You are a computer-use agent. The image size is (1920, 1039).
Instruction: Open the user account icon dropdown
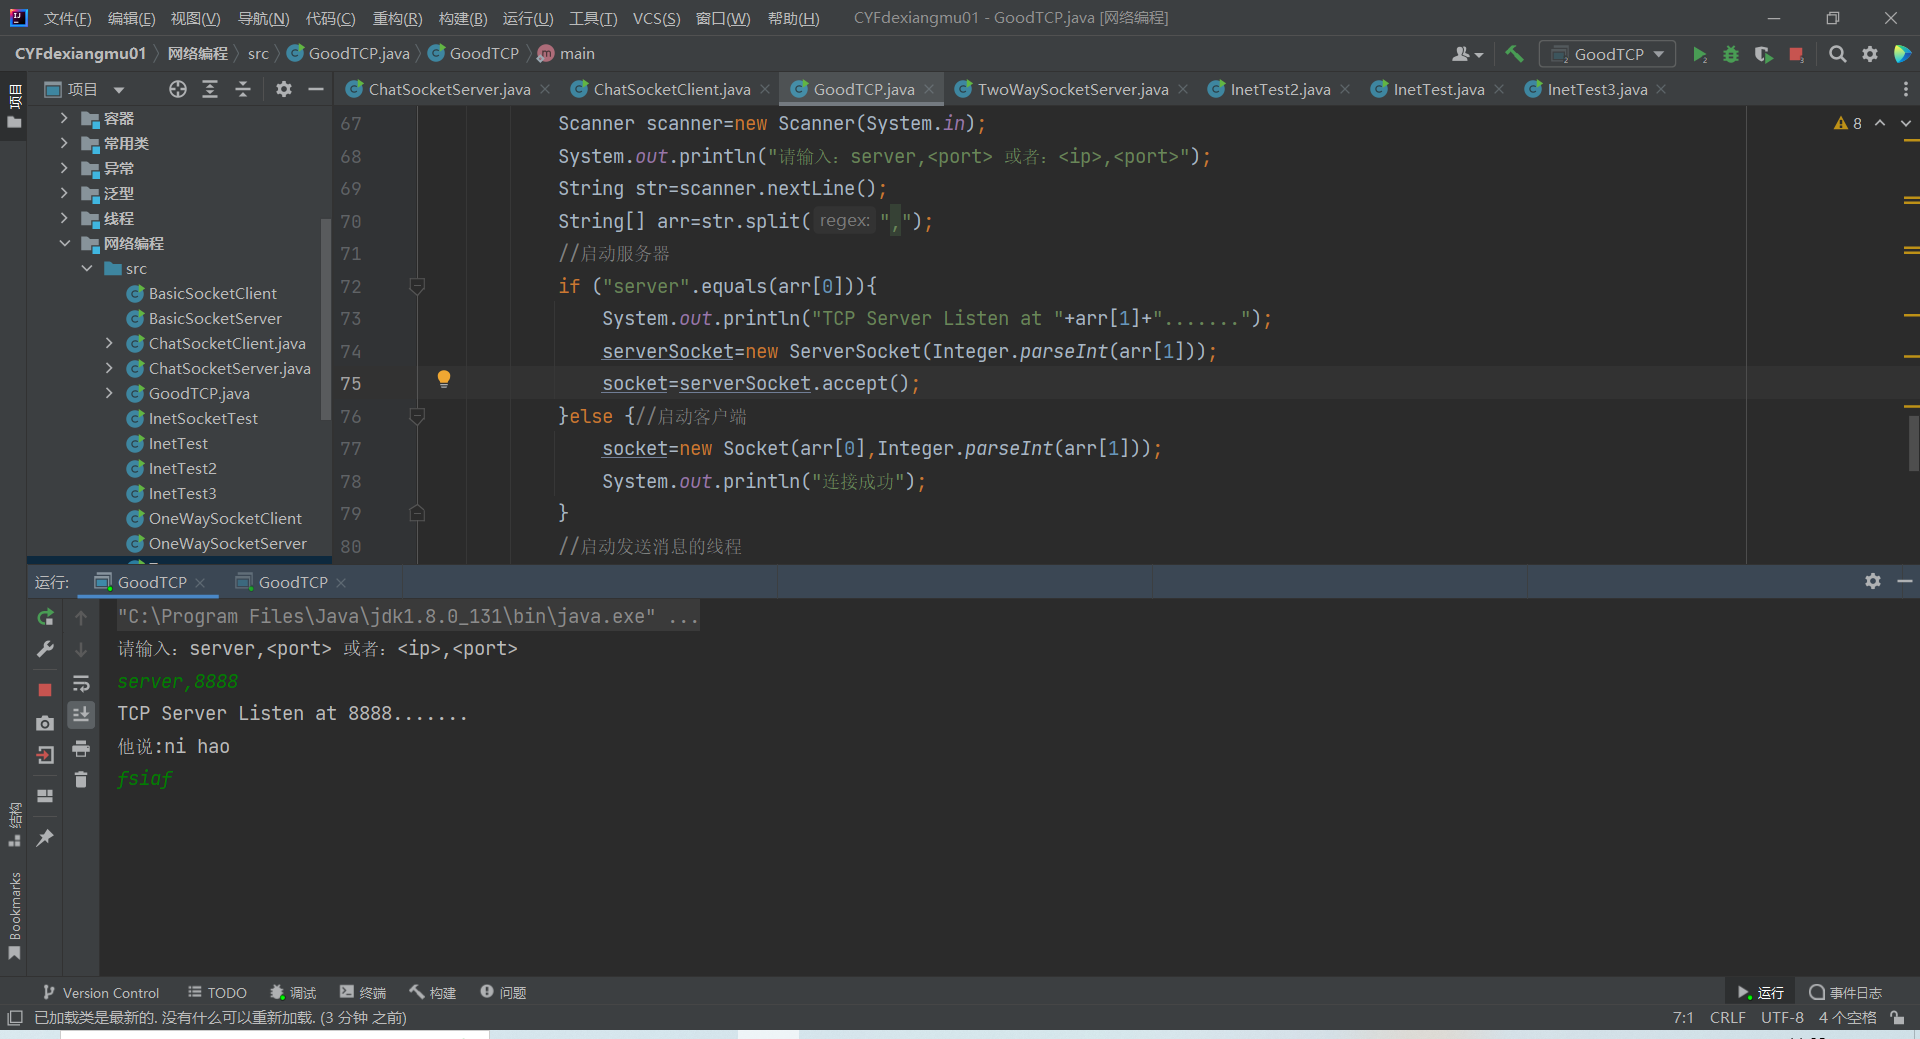pos(1467,54)
